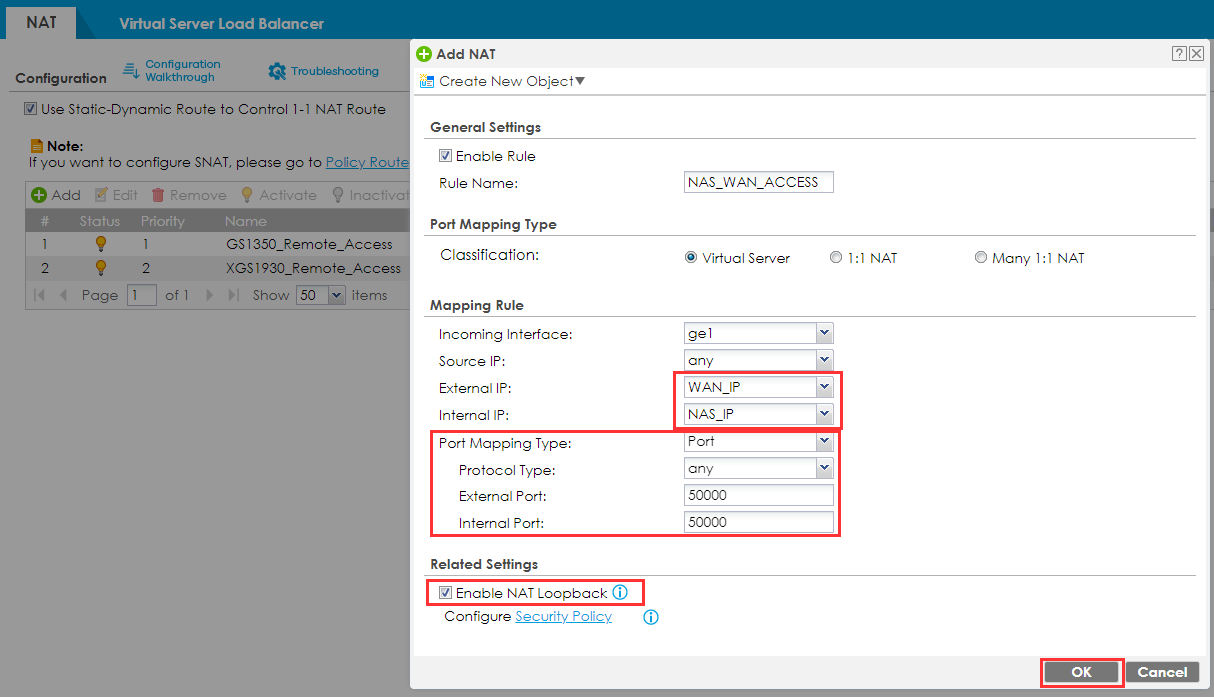
Task: Click the Security Policy info icon
Action: 650,617
